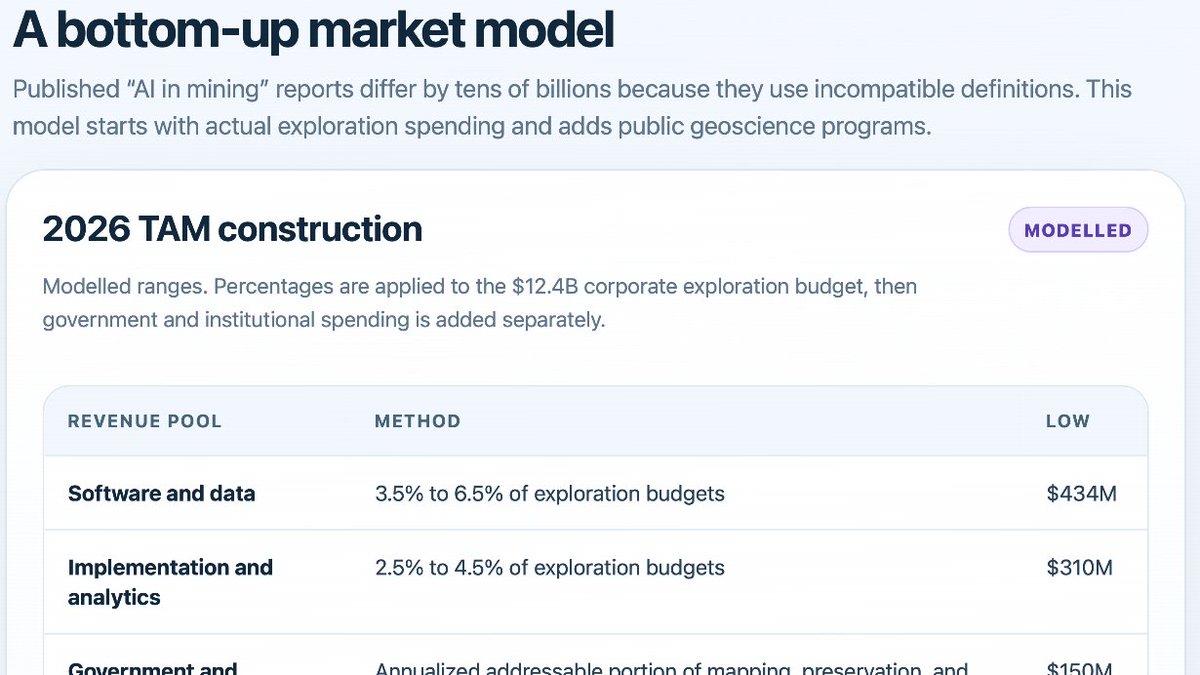Image resolution: width=1200 pixels, height=675 pixels.
Task: Click the Modelled ranges description paragraph
Action: coord(480,304)
